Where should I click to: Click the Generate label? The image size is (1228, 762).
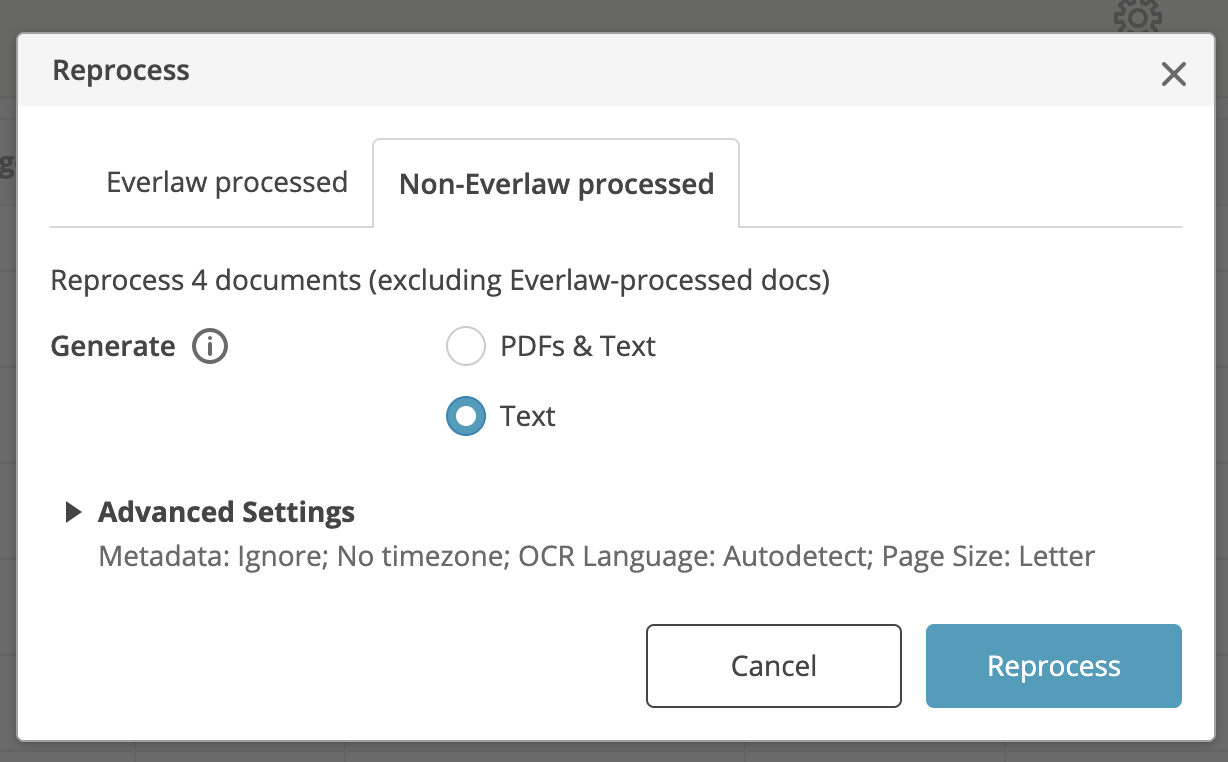pos(113,347)
